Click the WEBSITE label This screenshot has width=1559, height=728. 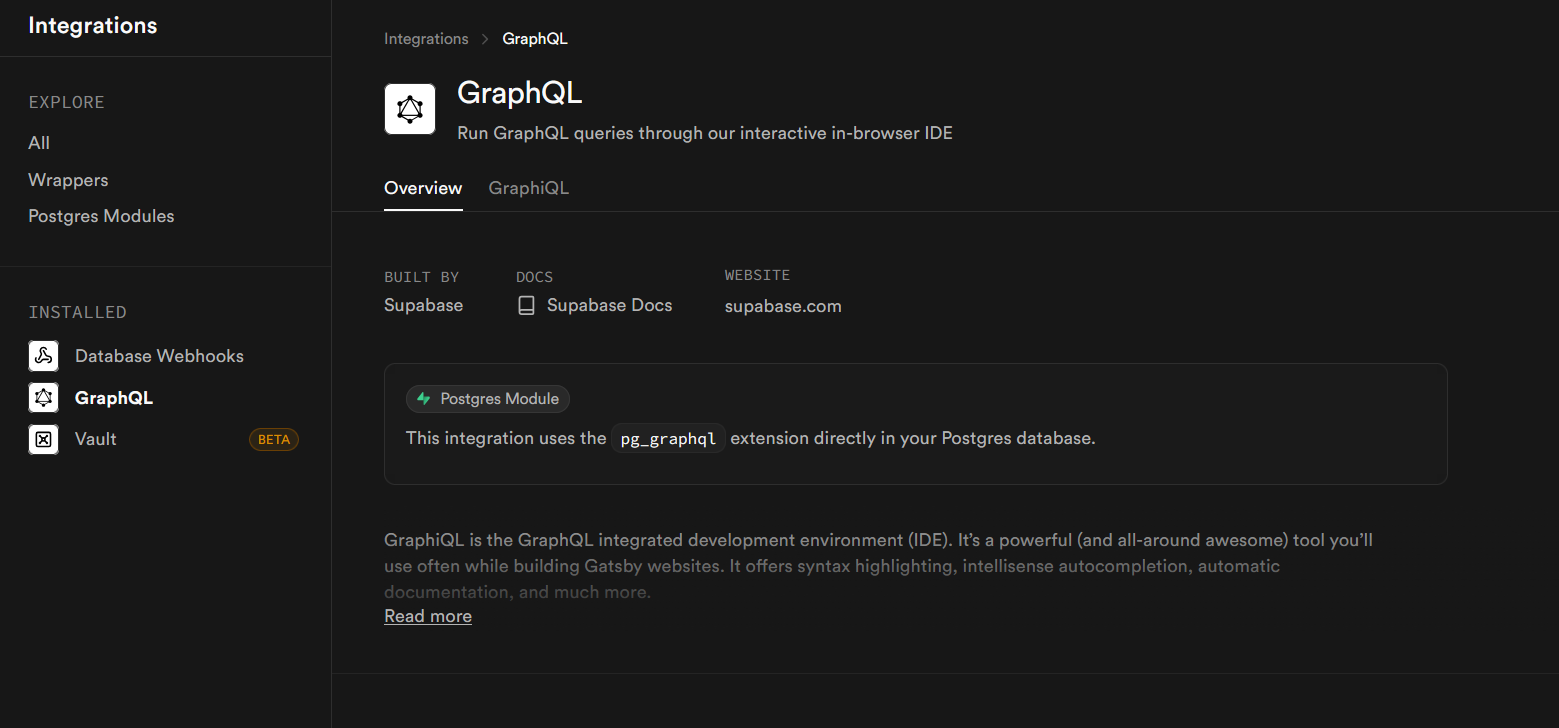[x=757, y=275]
